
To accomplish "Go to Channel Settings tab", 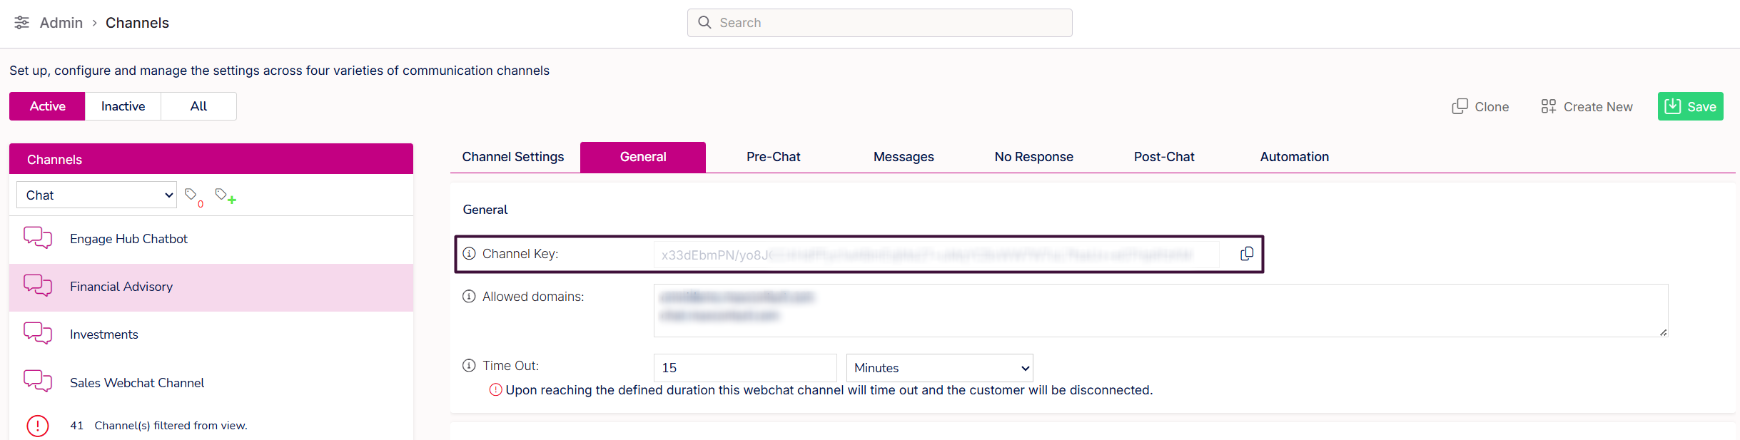I will click(513, 157).
